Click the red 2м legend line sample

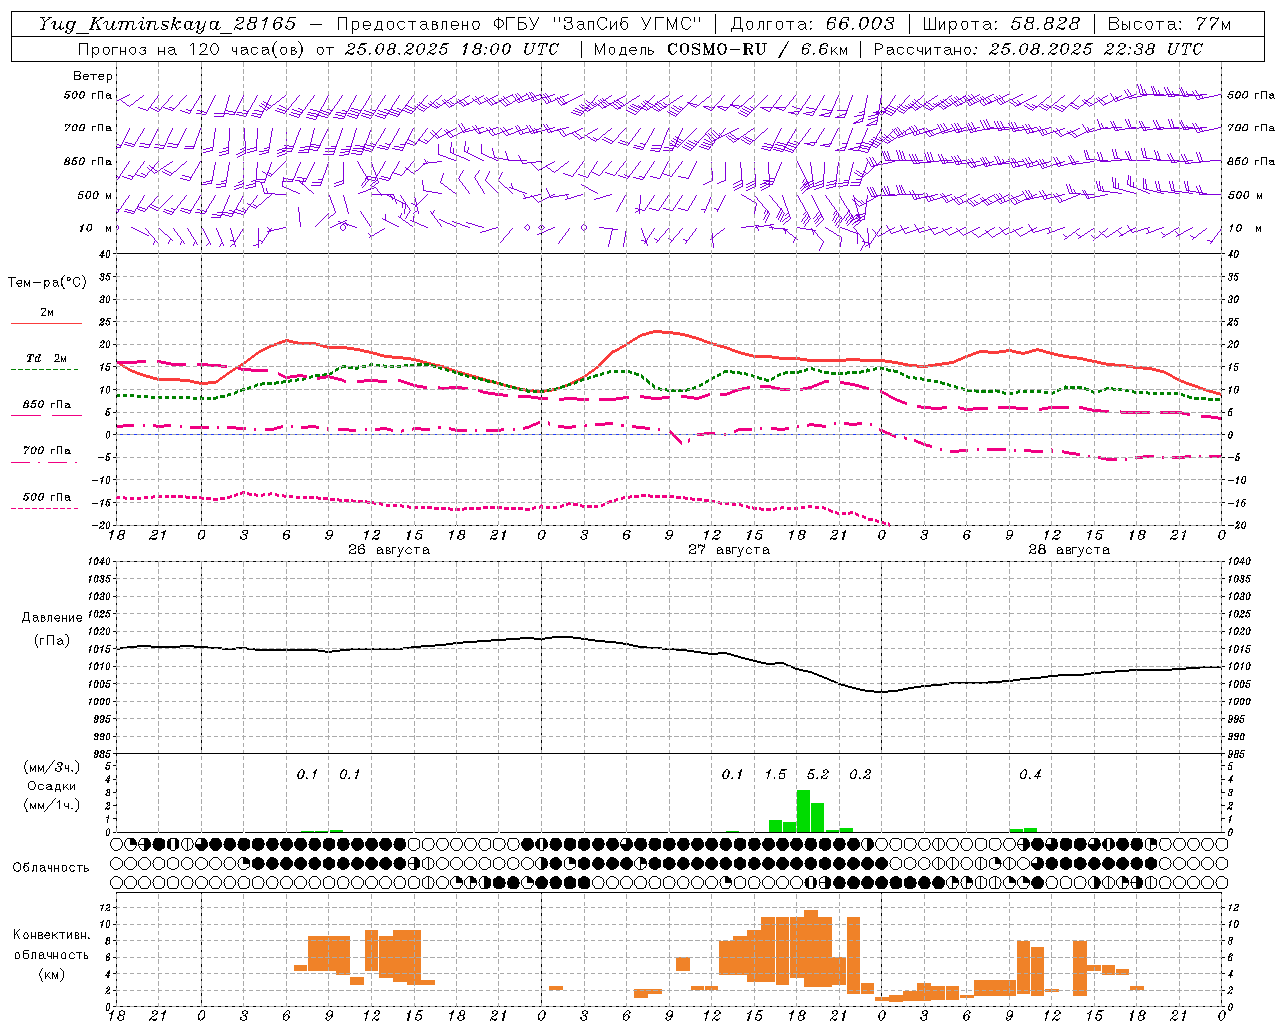(x=46, y=323)
